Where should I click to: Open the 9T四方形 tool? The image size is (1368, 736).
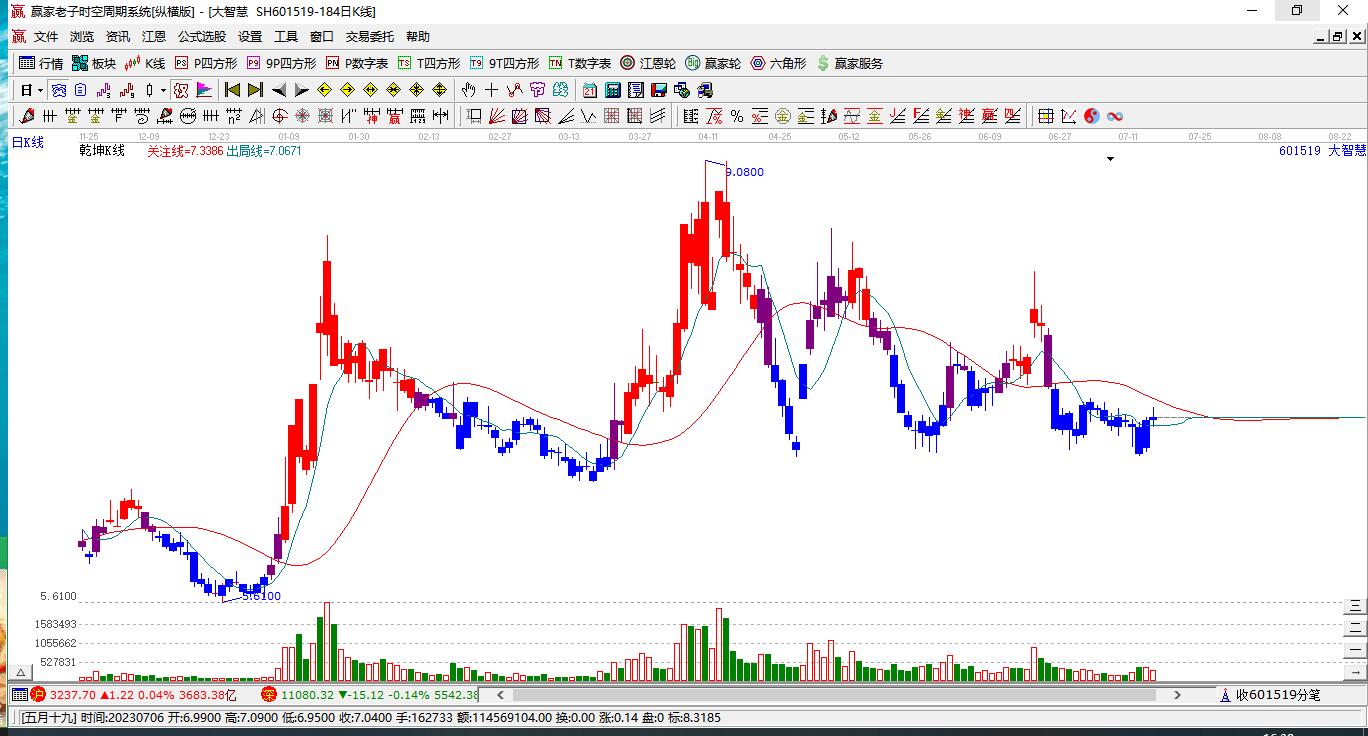505,63
